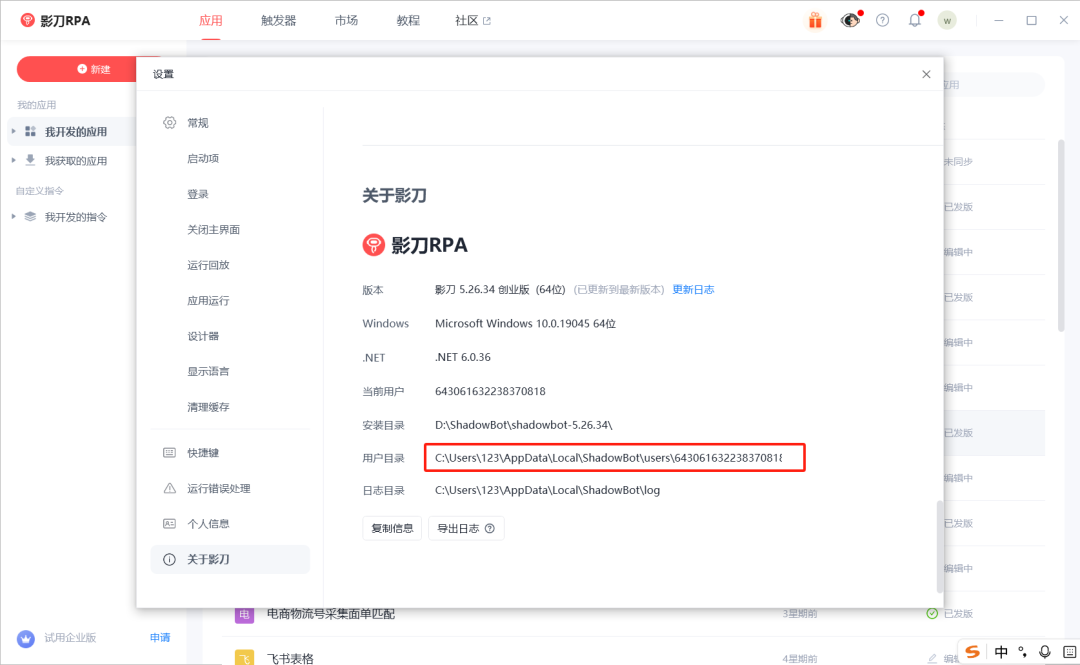1080x665 pixels.
Task: Click the yellow 飞 app icon for 飞书表格
Action: coord(245,657)
